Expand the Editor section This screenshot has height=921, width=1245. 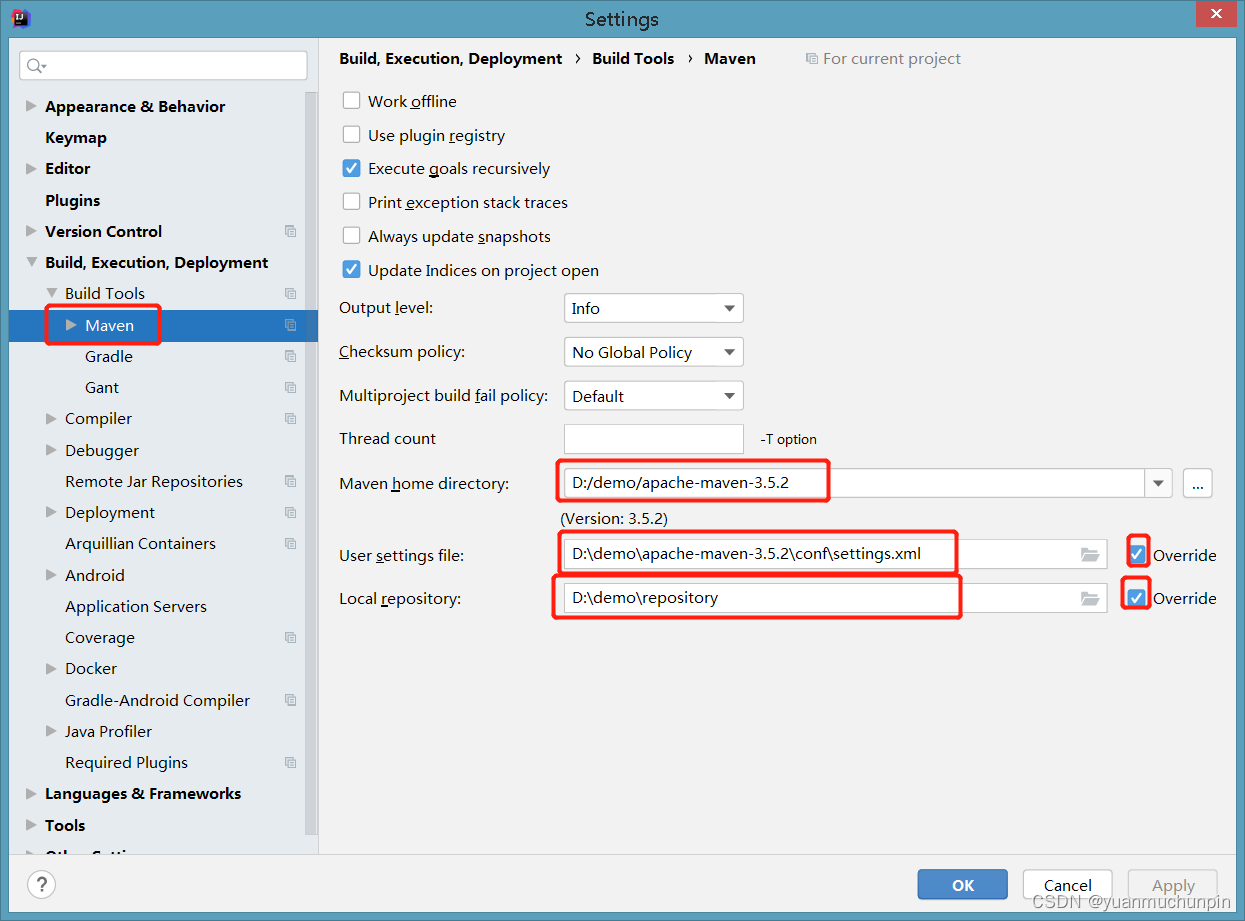31,168
